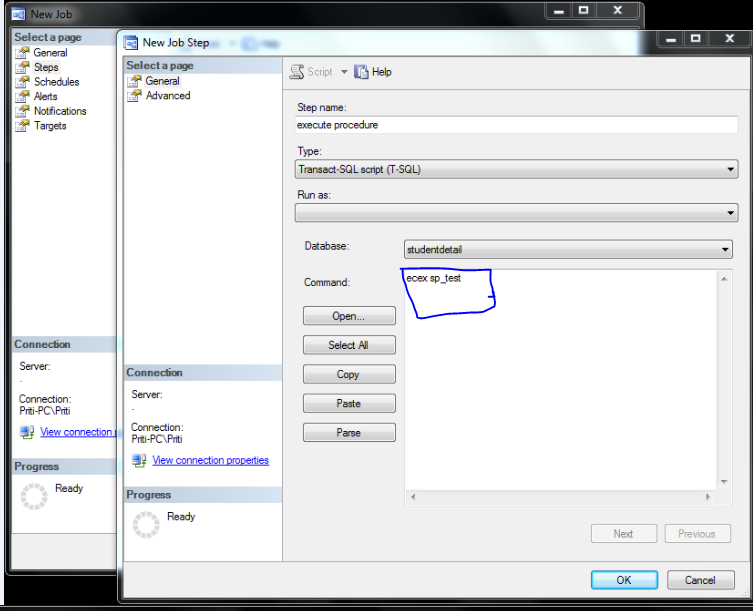The width and height of the screenshot is (753, 611).
Task: Select Advanced page label in New Job Step
Action: (168, 95)
